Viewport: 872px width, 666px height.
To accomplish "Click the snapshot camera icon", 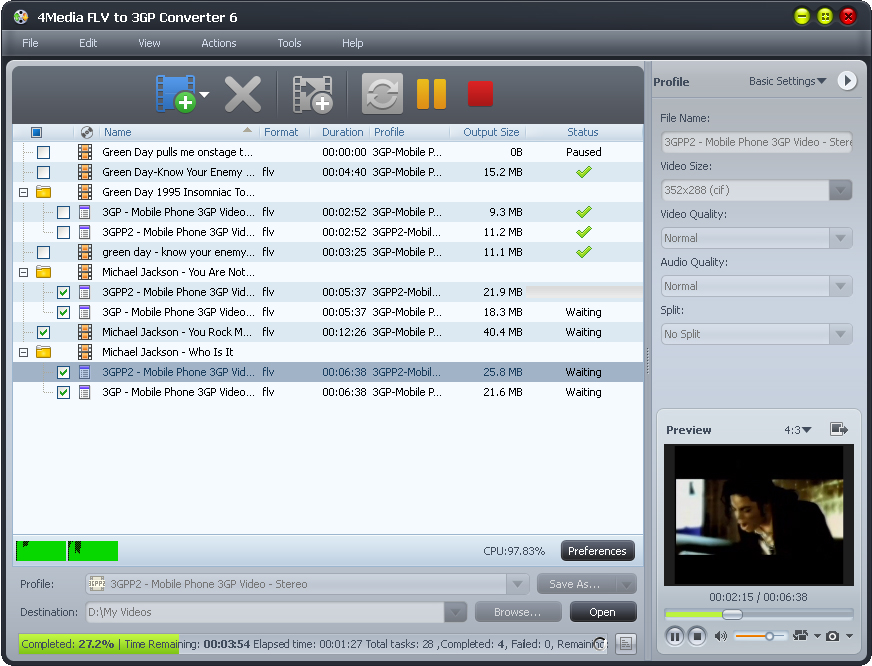I will tap(832, 636).
